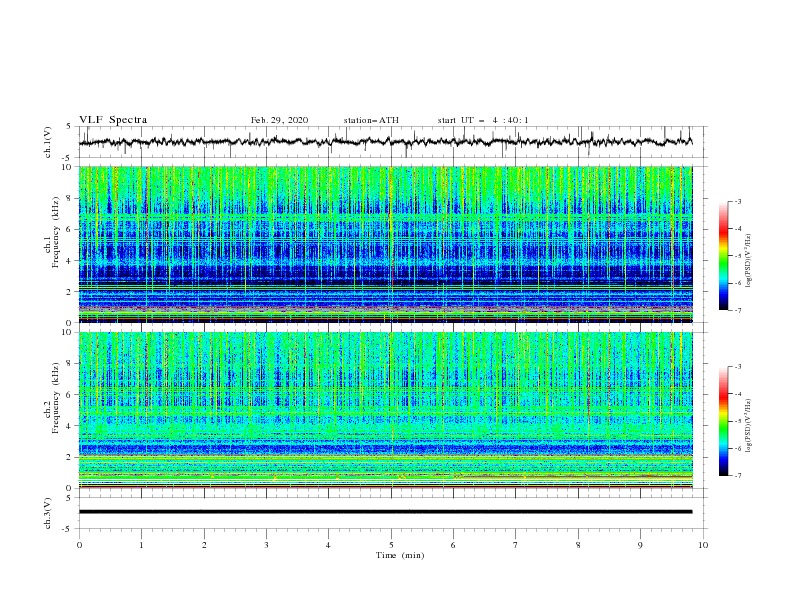The height and width of the screenshot is (612, 792).
Task: Click the ch.1 PSD color bar
Action: (723, 255)
